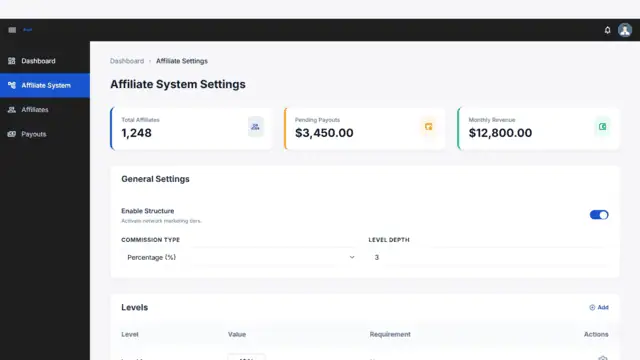
Task: Click the Level column header
Action: tap(130, 334)
